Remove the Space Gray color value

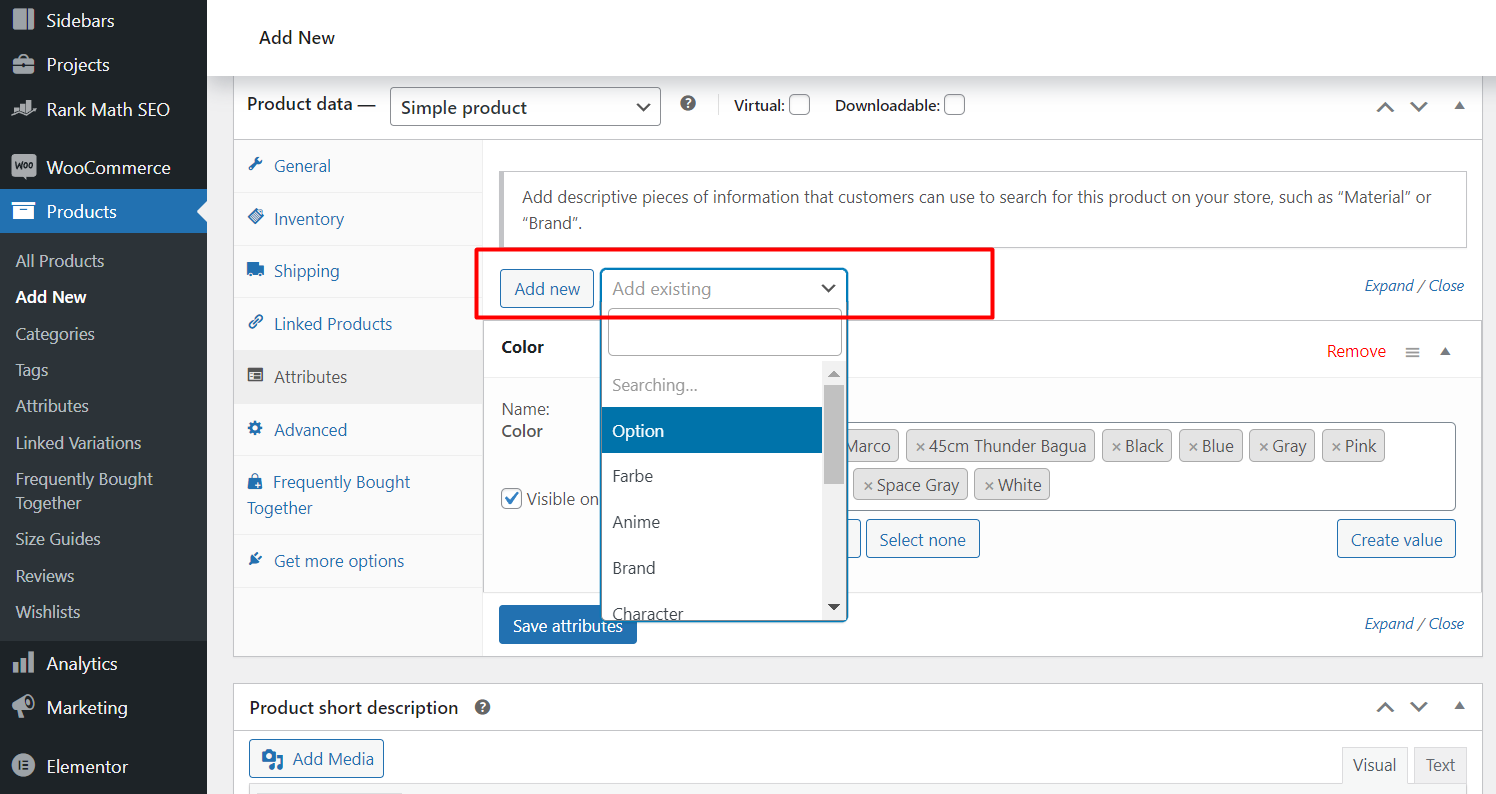[868, 486]
